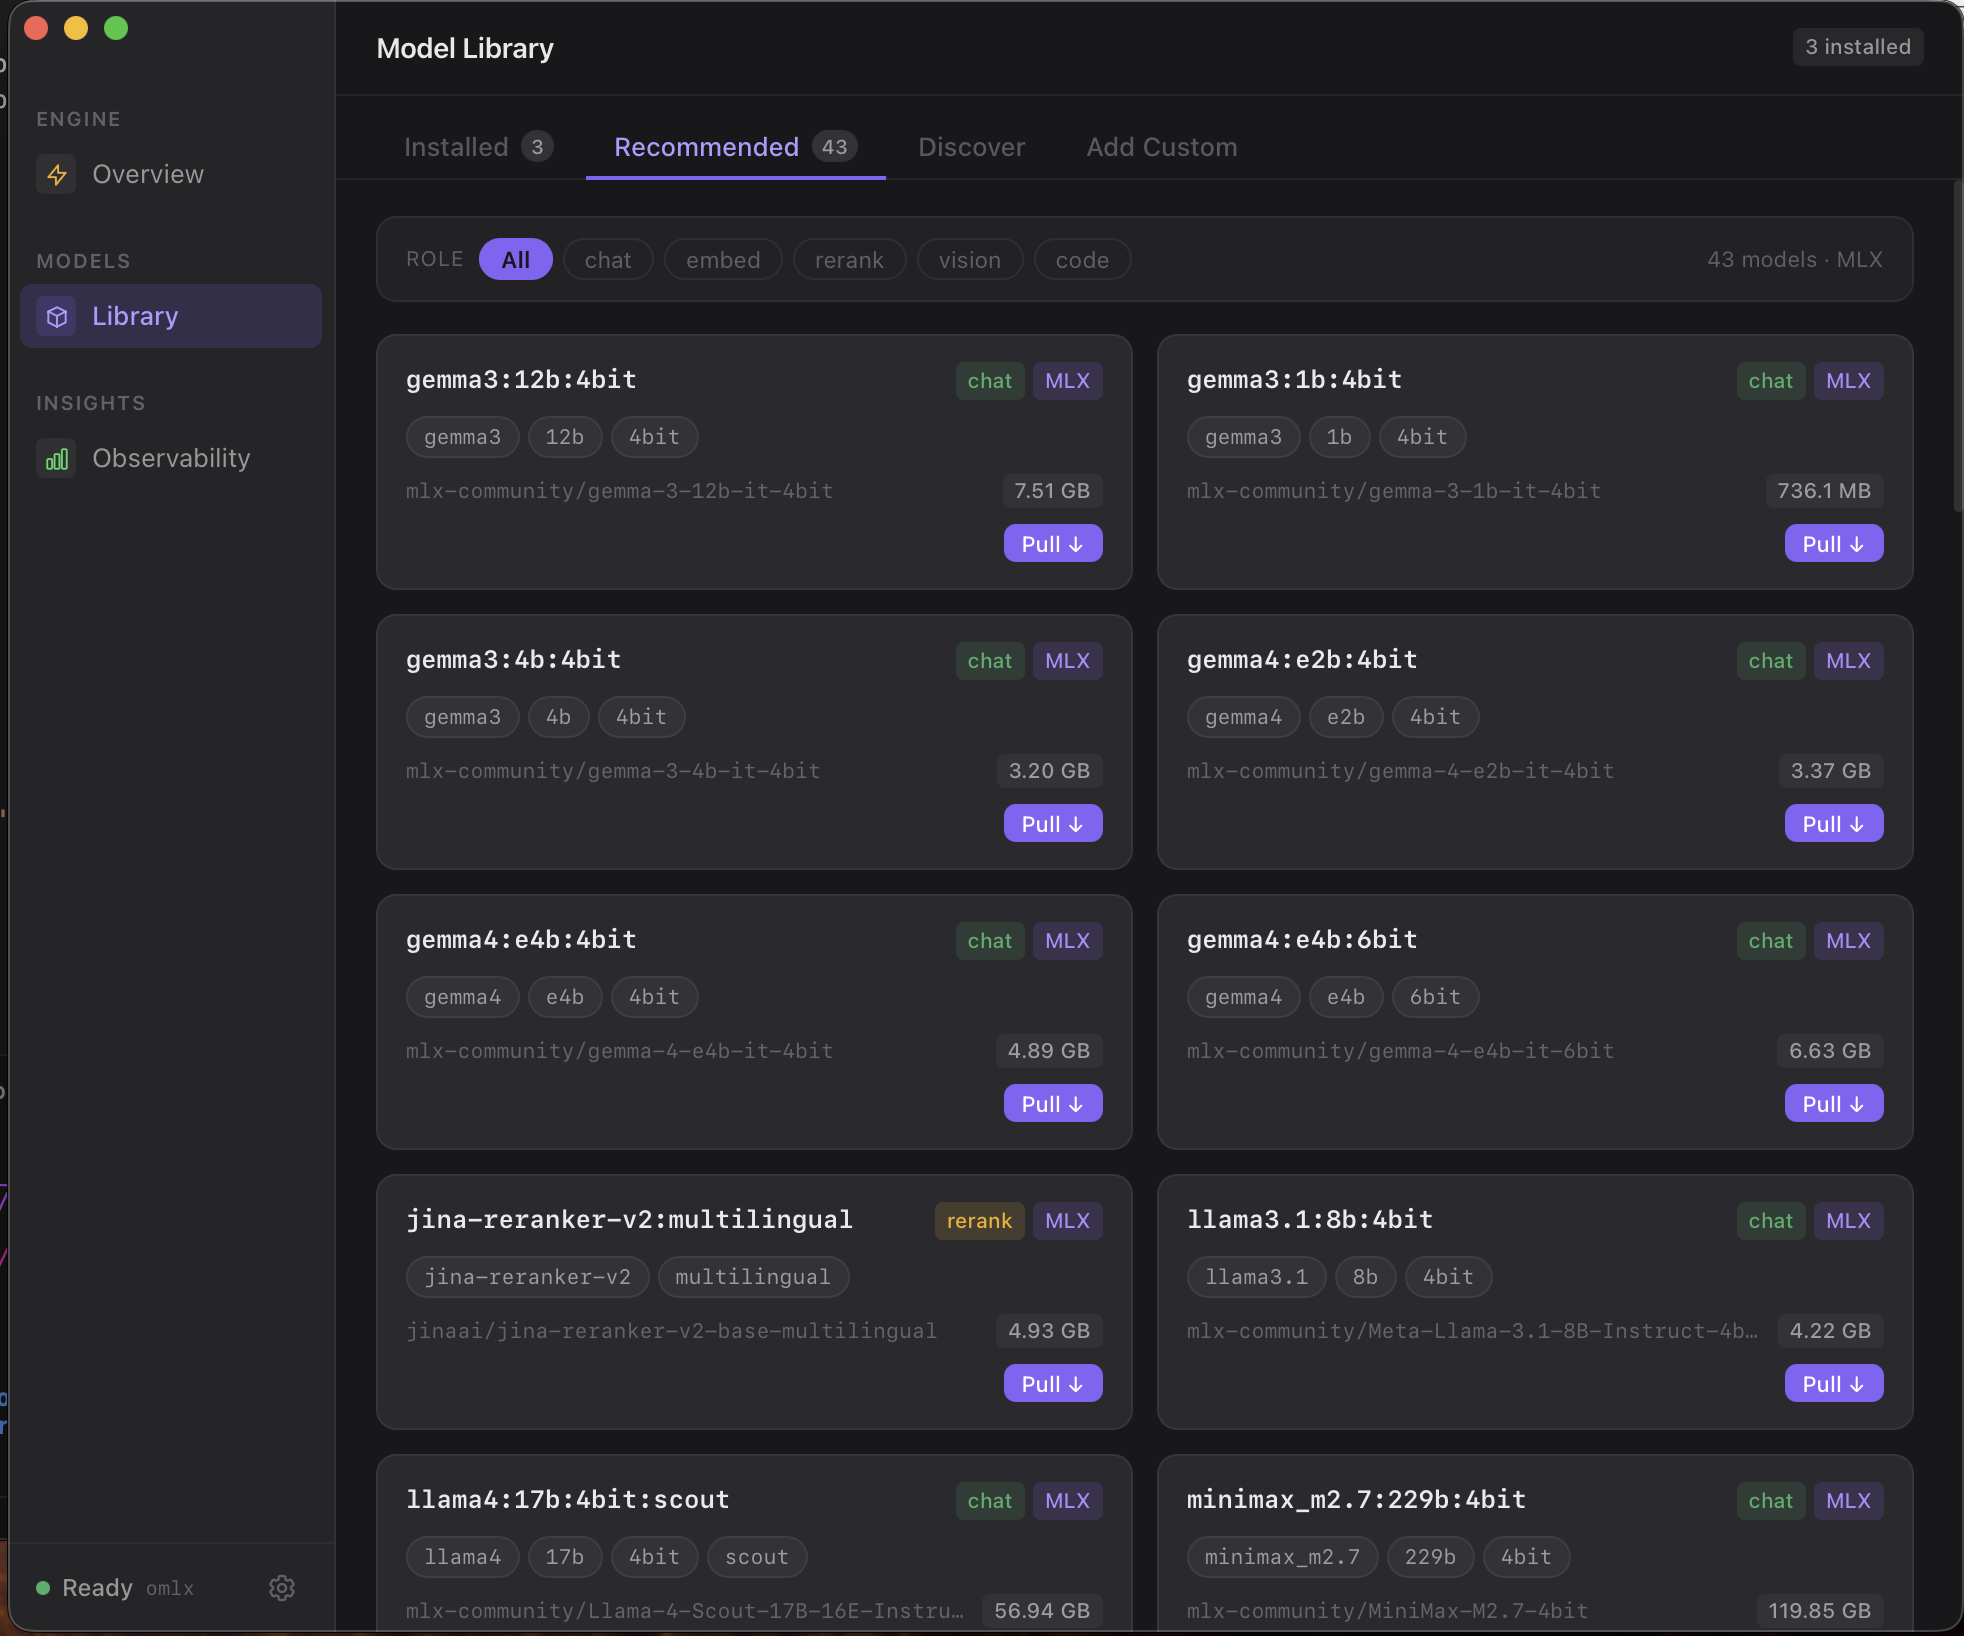Click the green Ready status dot
Image resolution: width=1964 pixels, height=1636 pixels.
[x=43, y=1588]
